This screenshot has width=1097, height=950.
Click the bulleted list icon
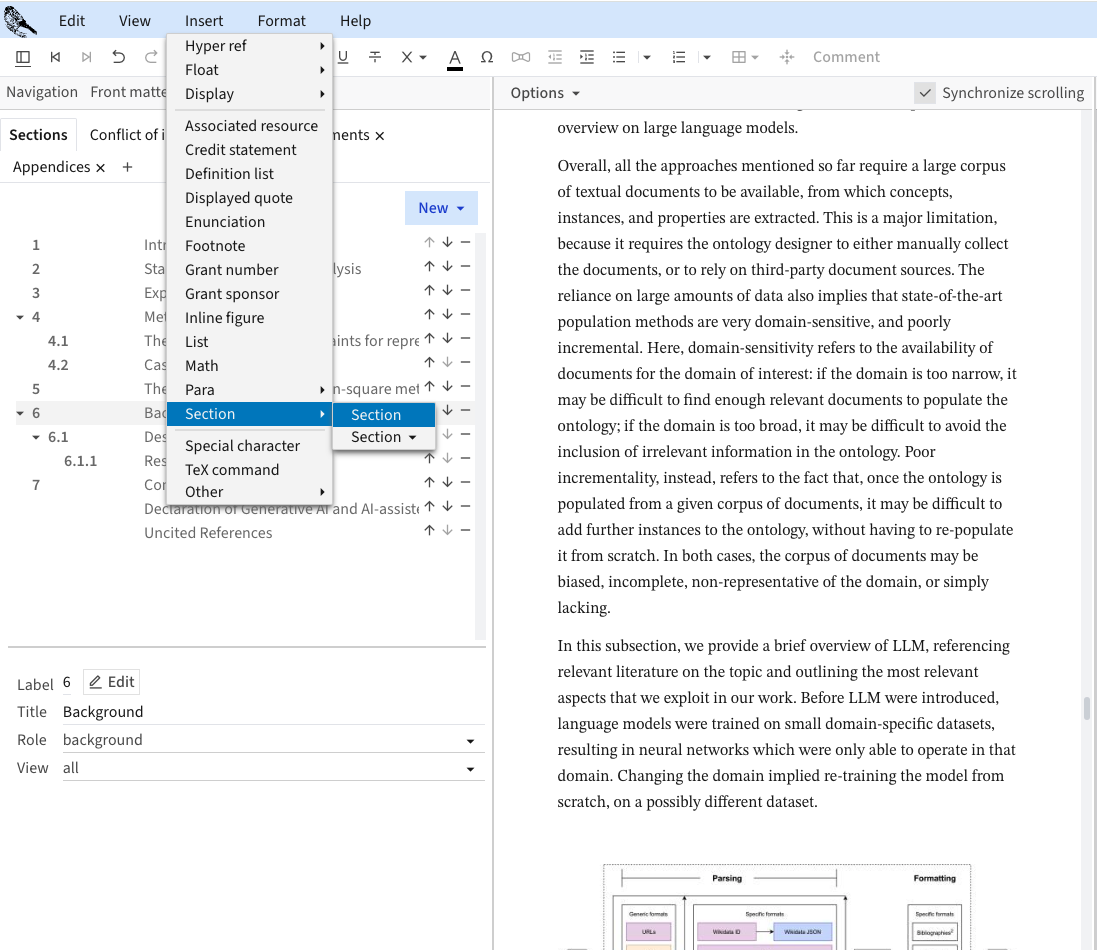(619, 57)
